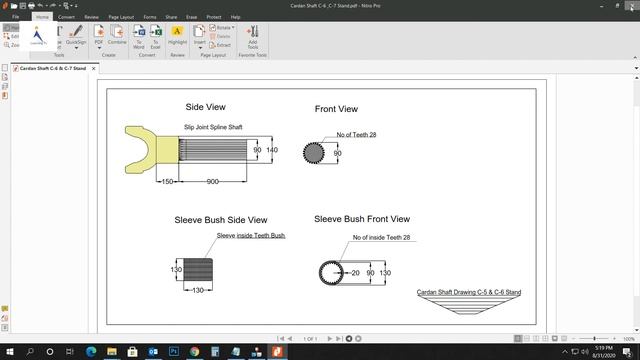Select facing continuous view mode

coord(545,339)
